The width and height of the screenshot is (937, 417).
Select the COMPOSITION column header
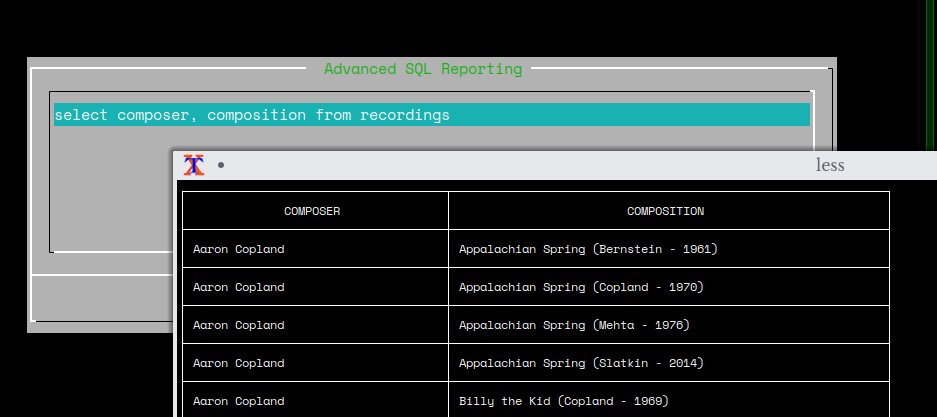pyautogui.click(x=665, y=211)
